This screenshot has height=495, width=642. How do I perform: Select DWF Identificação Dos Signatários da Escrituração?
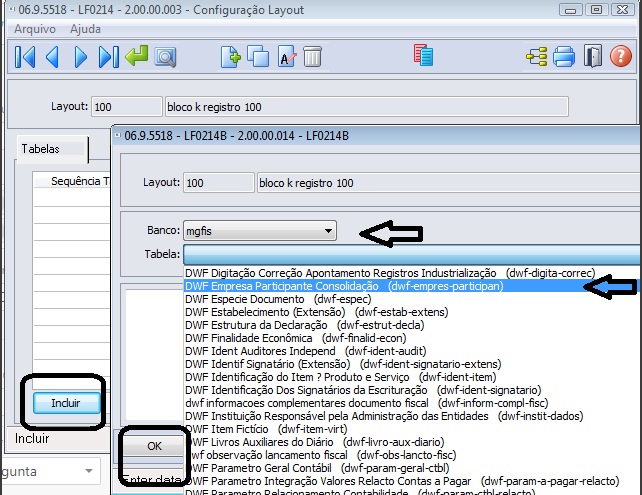pos(411,390)
